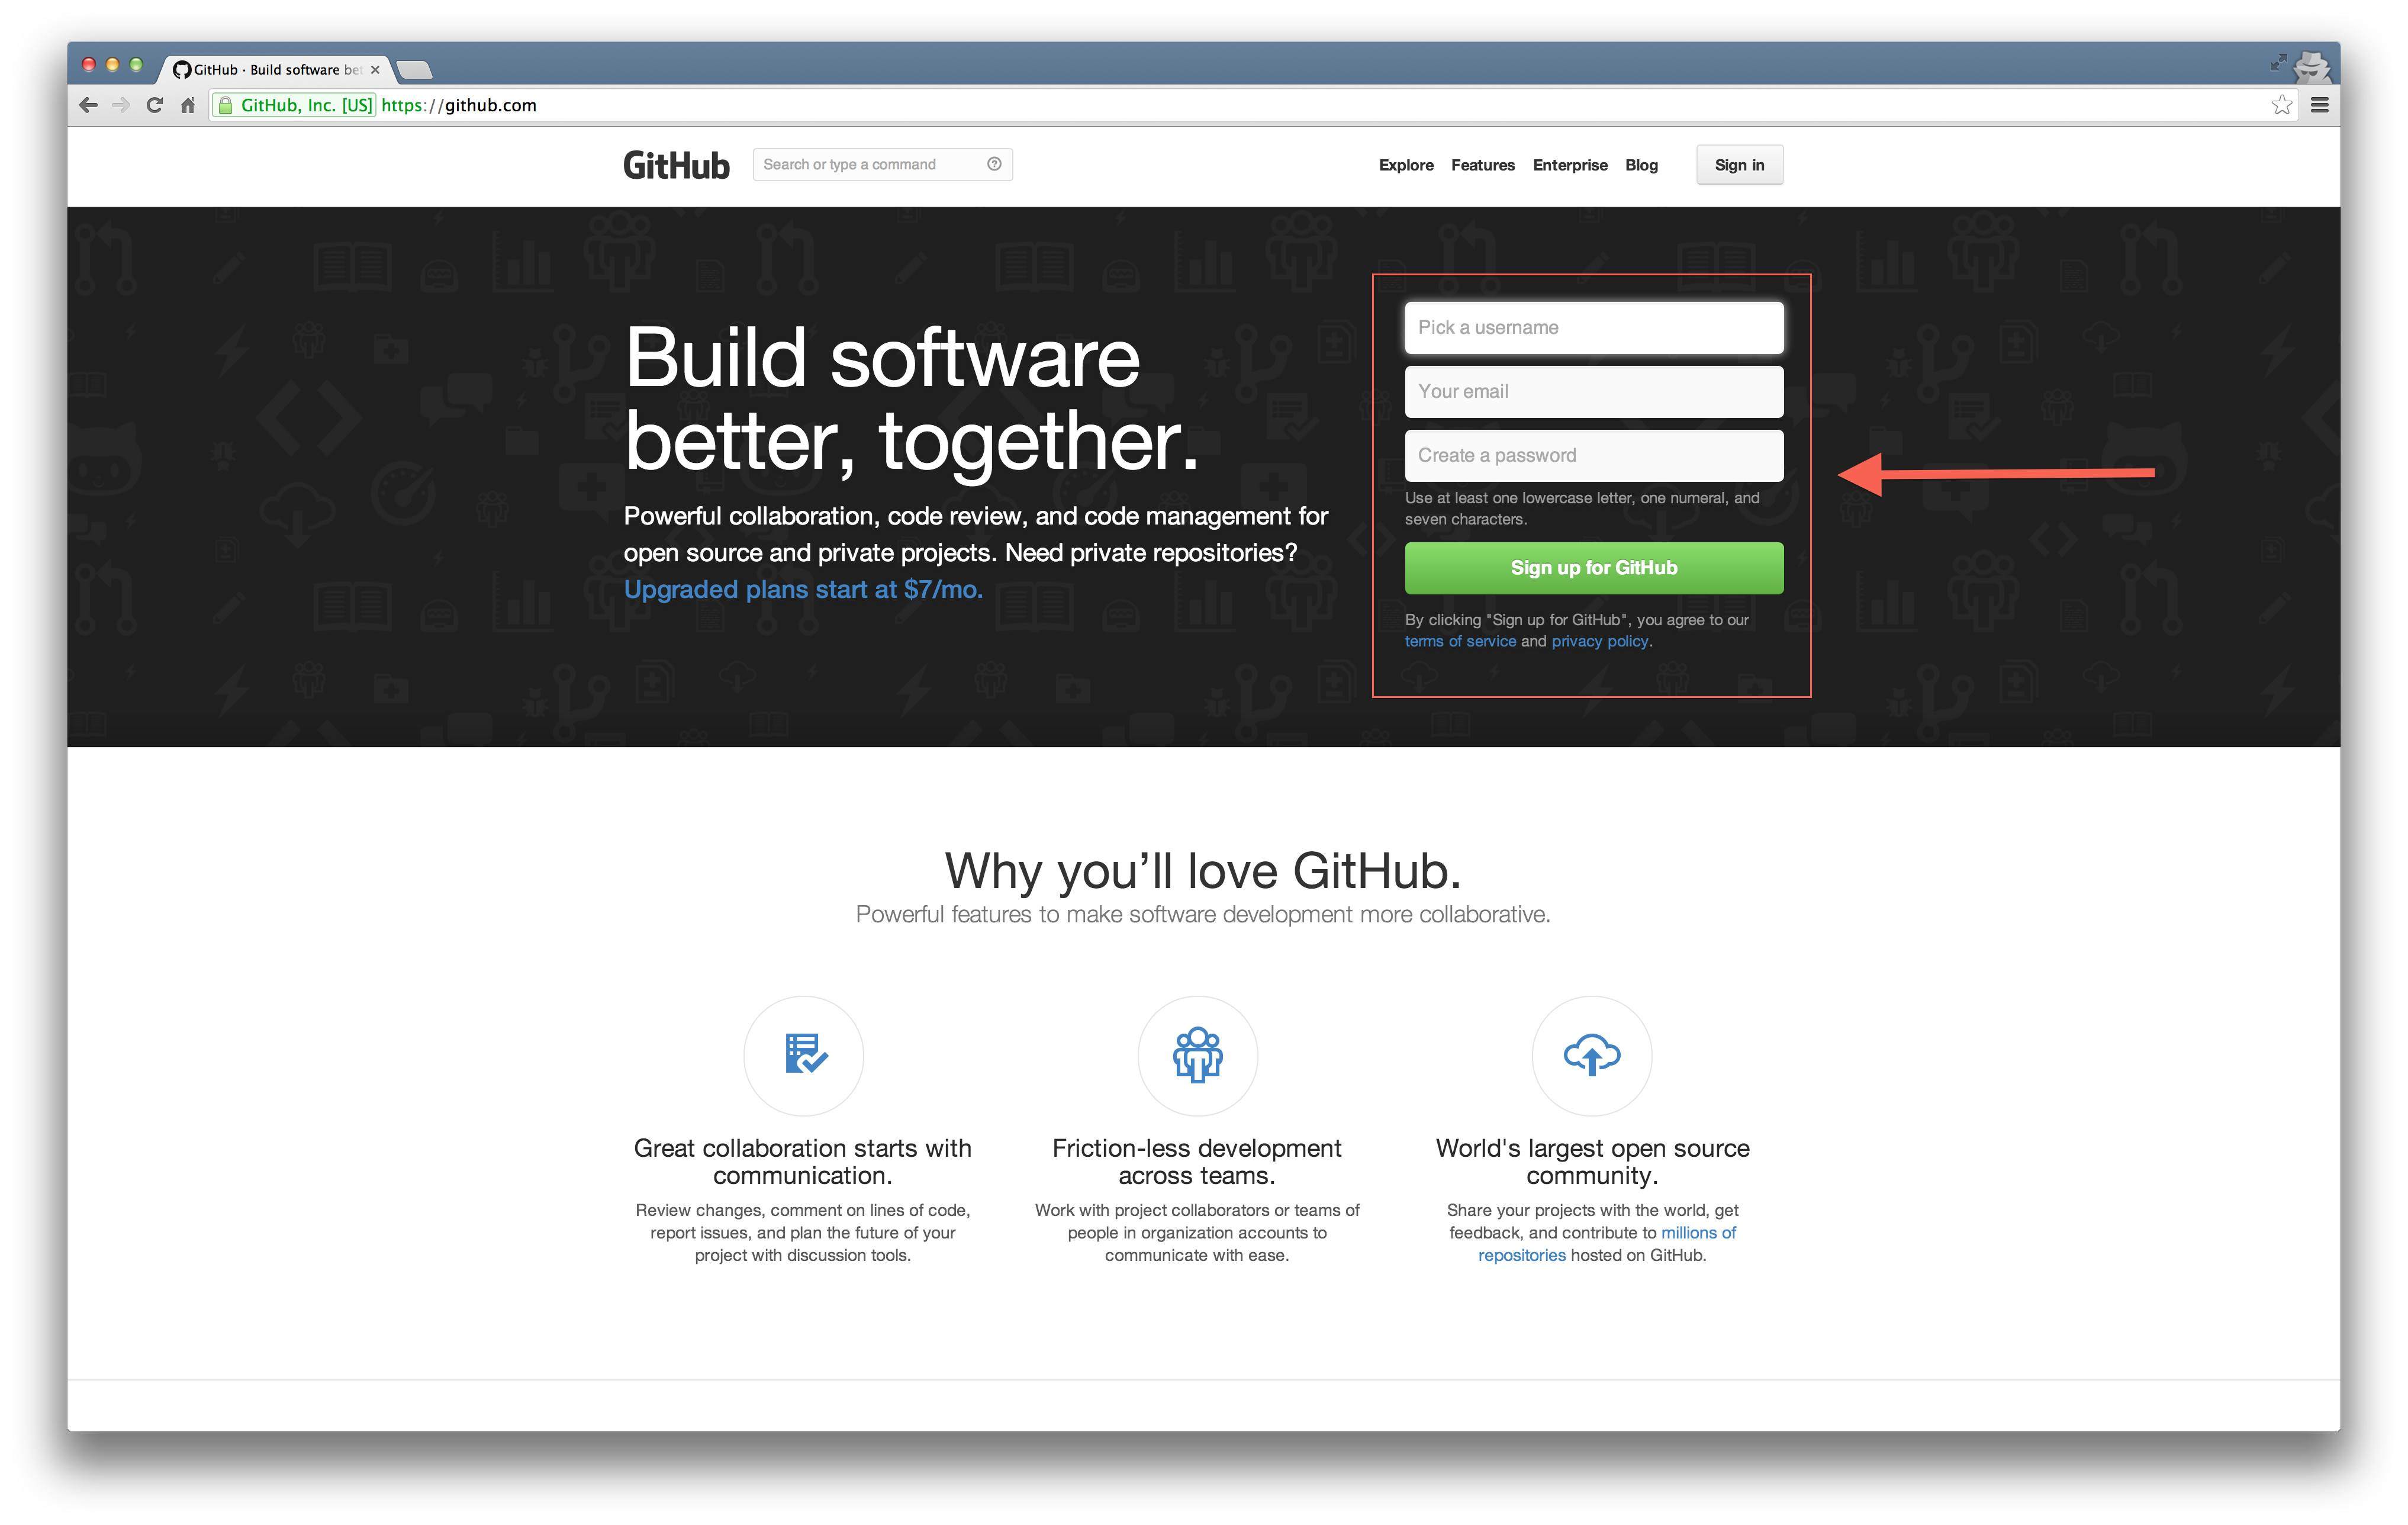2408x1525 pixels.
Task: Click the Pick a username input field
Action: (1593, 326)
